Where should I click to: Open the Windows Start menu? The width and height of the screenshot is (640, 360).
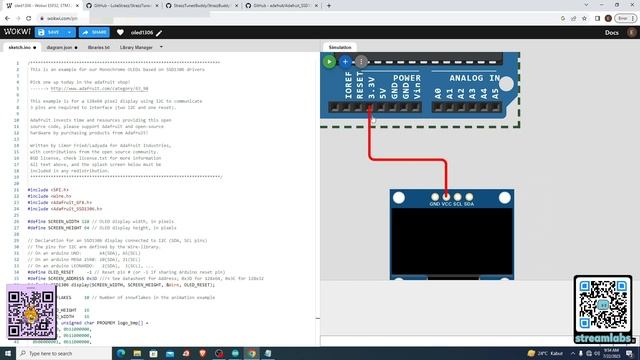tap(8, 353)
